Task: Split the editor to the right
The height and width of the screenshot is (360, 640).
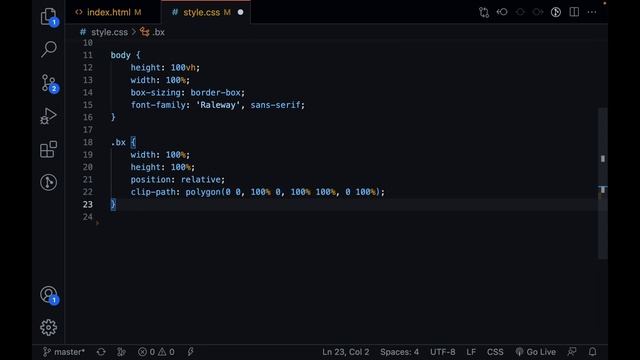Action: point(574,12)
